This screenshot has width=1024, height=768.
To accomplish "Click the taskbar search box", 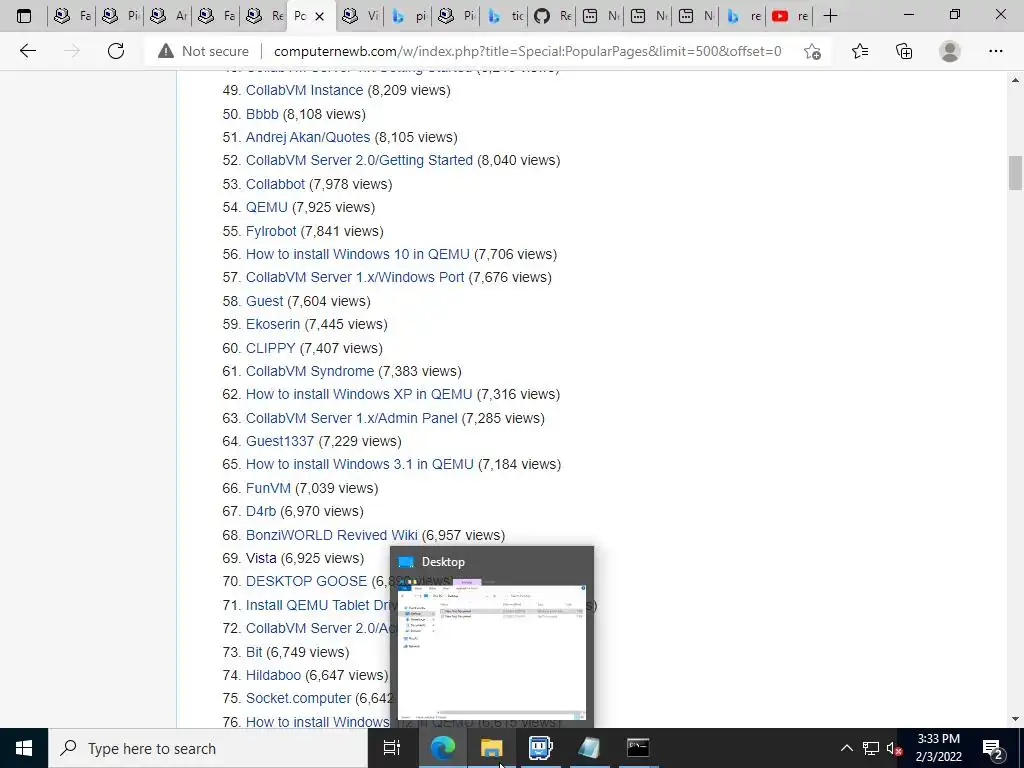I will (x=208, y=748).
